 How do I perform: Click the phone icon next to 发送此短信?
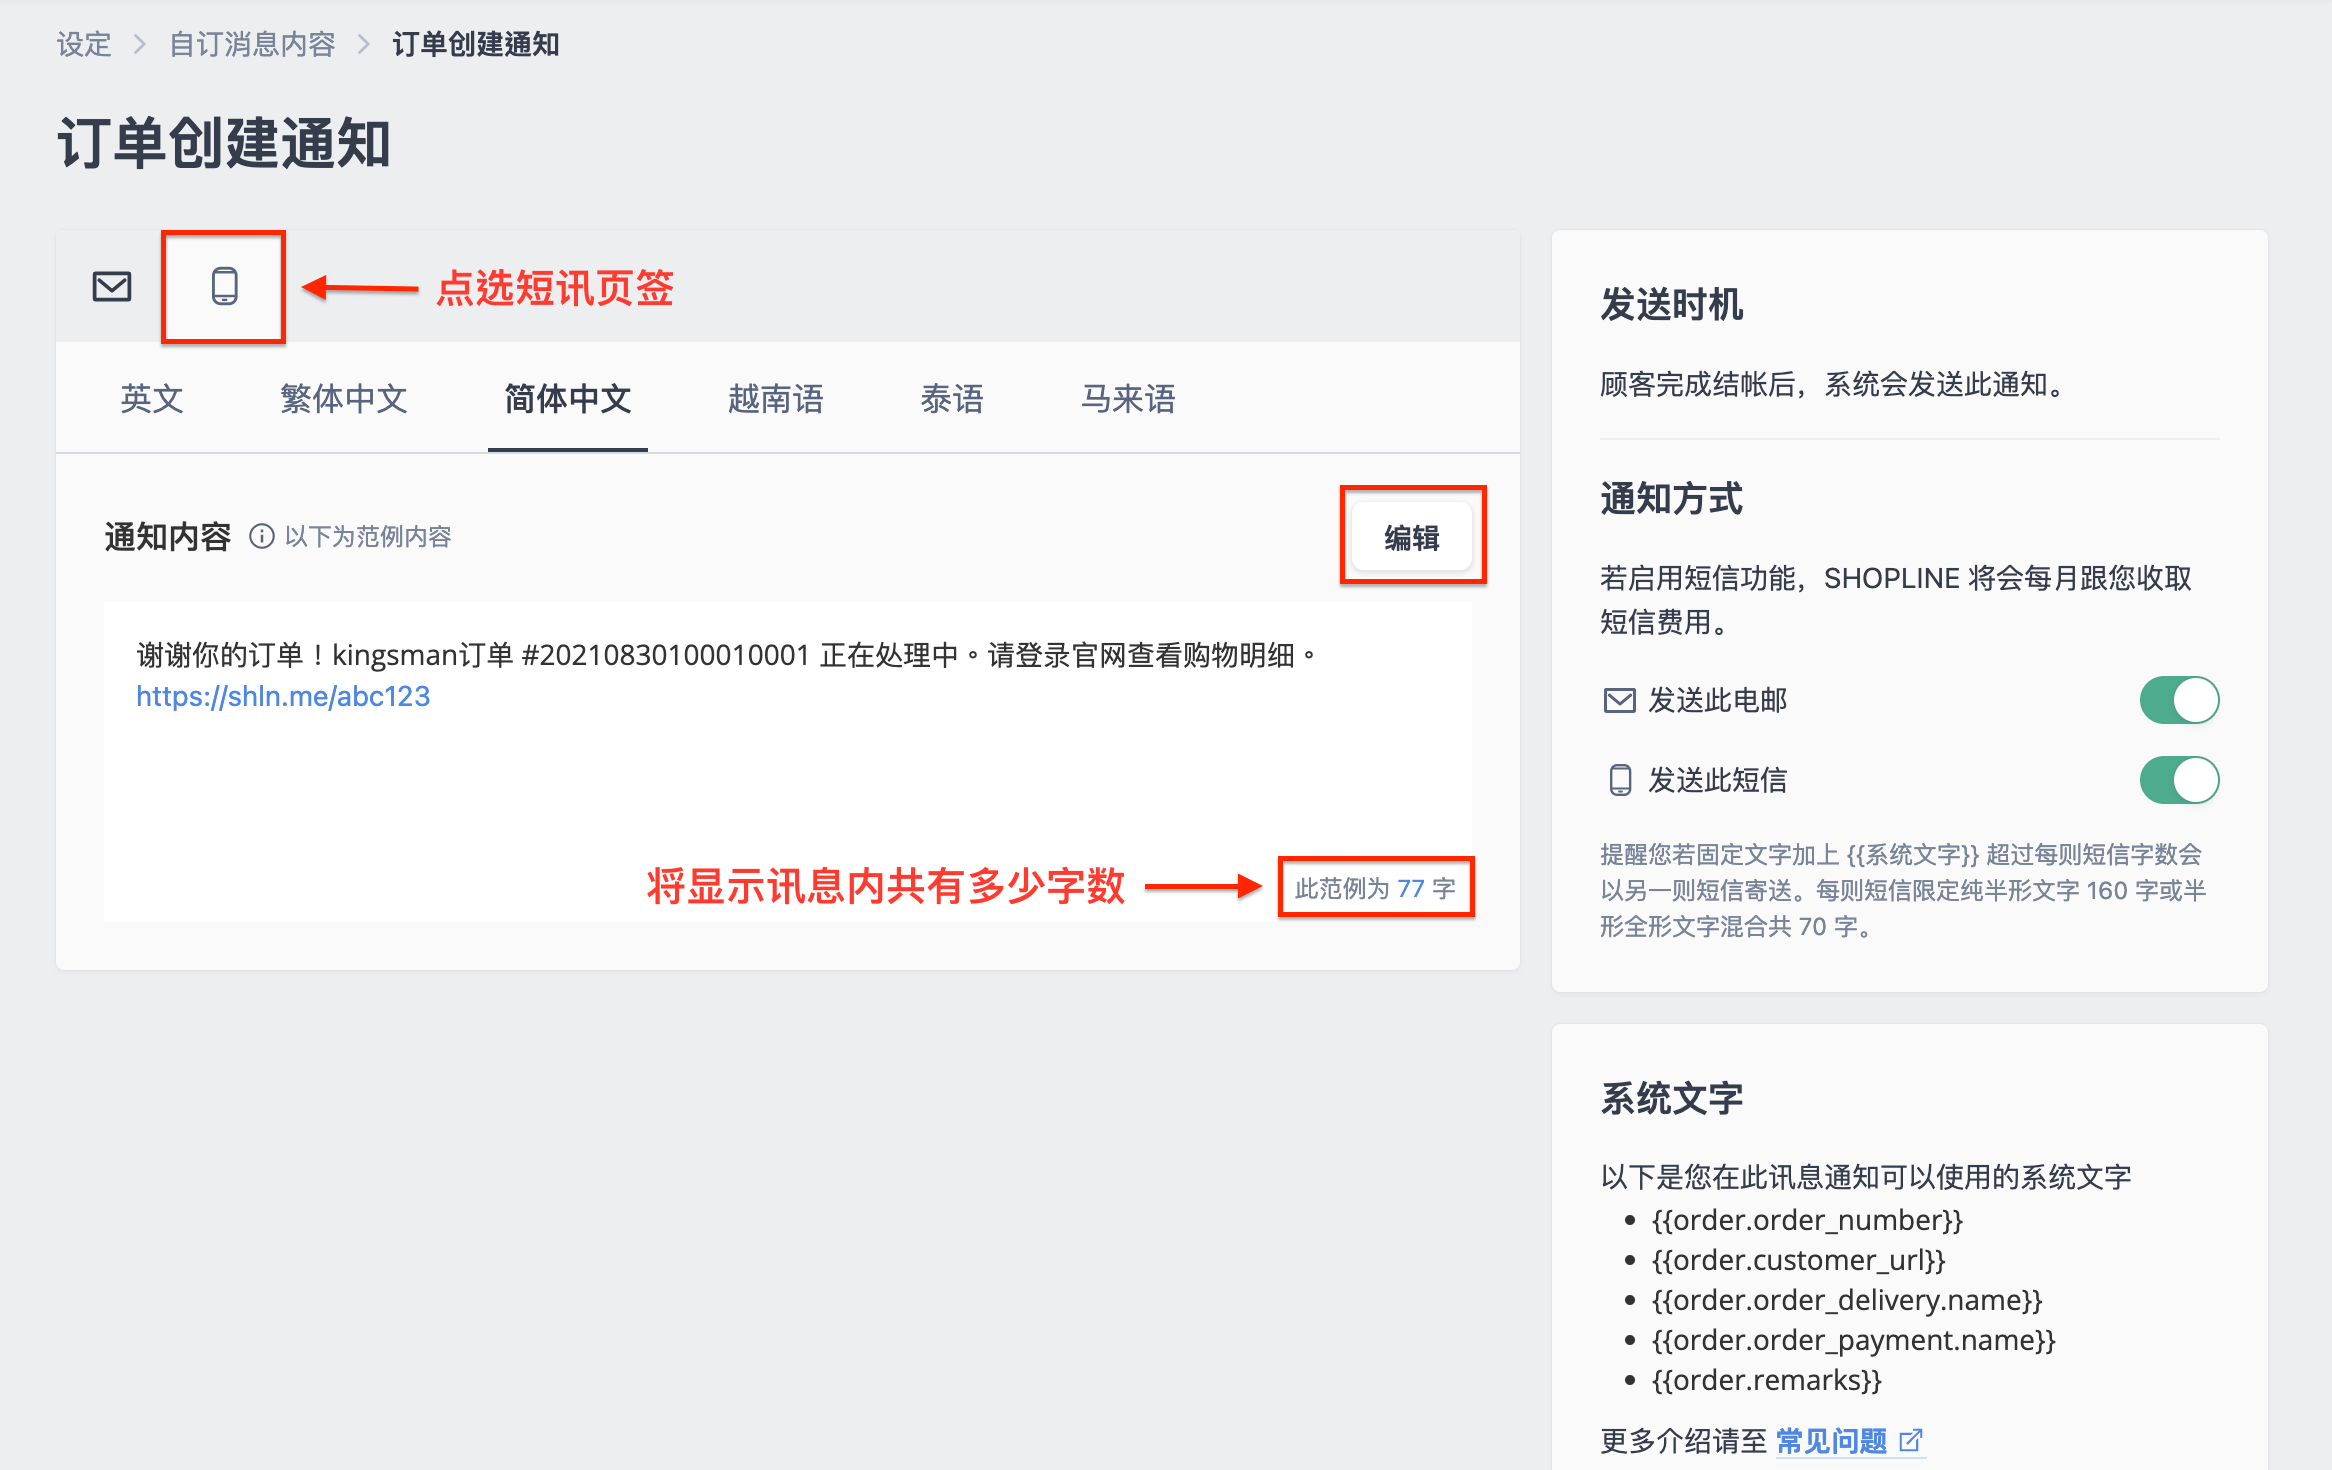tap(1619, 780)
